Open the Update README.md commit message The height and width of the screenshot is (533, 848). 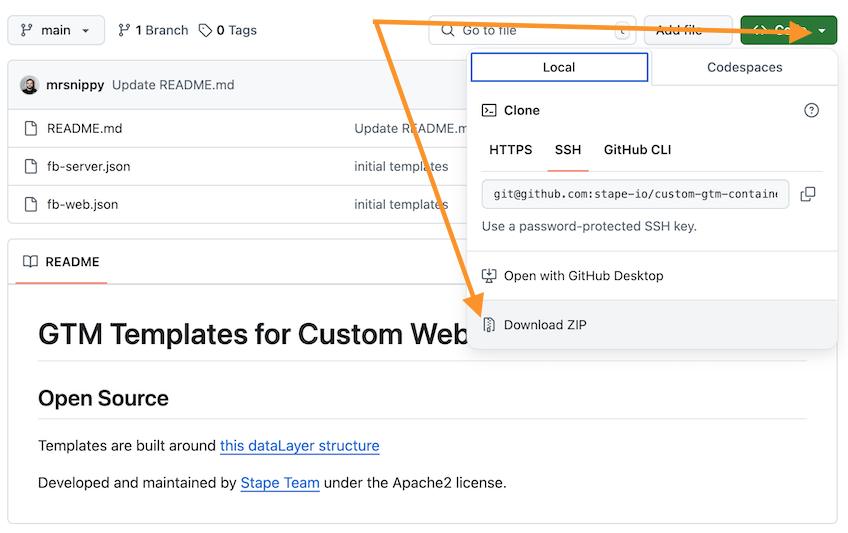click(173, 85)
